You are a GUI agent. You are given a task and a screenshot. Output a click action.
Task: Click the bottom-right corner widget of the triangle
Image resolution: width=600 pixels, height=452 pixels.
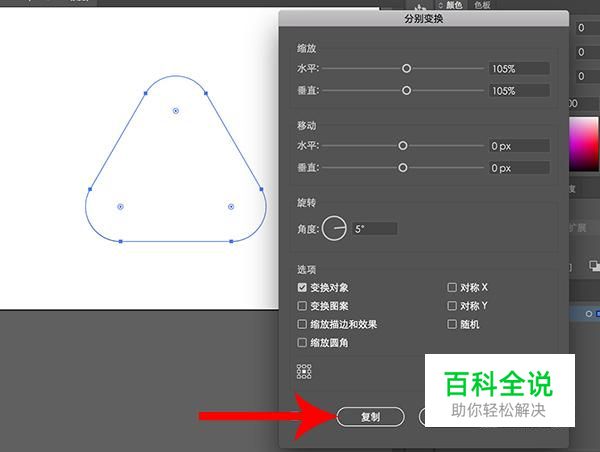231,207
